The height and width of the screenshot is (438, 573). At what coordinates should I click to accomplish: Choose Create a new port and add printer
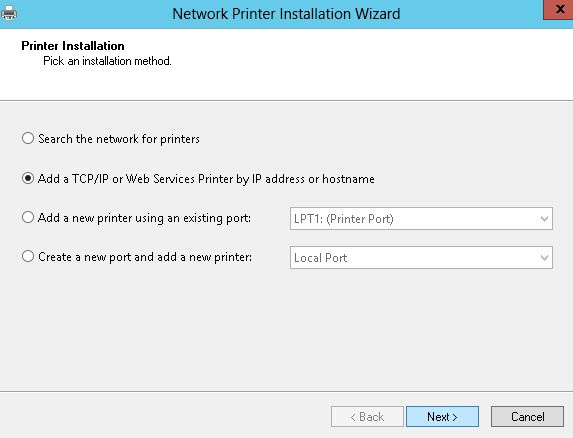pyautogui.click(x=28, y=256)
